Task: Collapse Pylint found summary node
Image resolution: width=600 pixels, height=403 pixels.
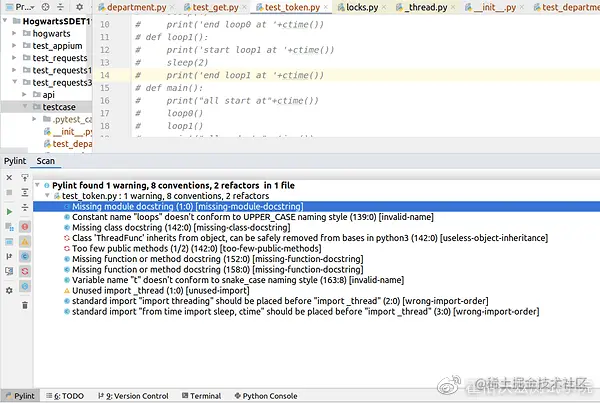Action: click(38, 185)
